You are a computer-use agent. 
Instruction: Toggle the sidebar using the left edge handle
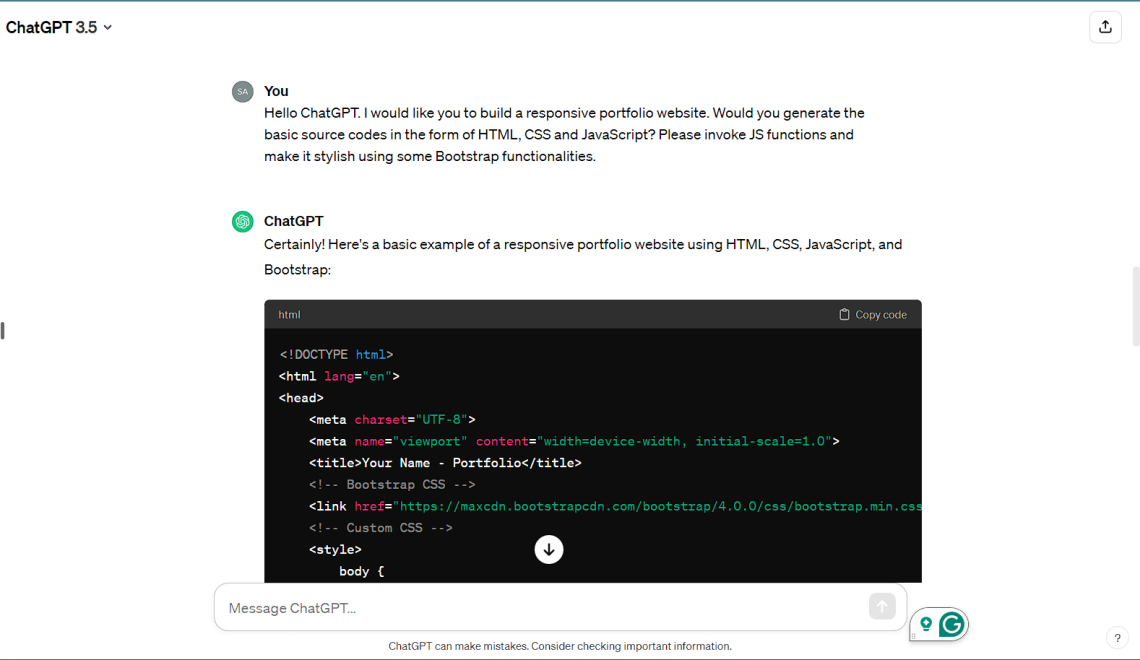click(3, 330)
